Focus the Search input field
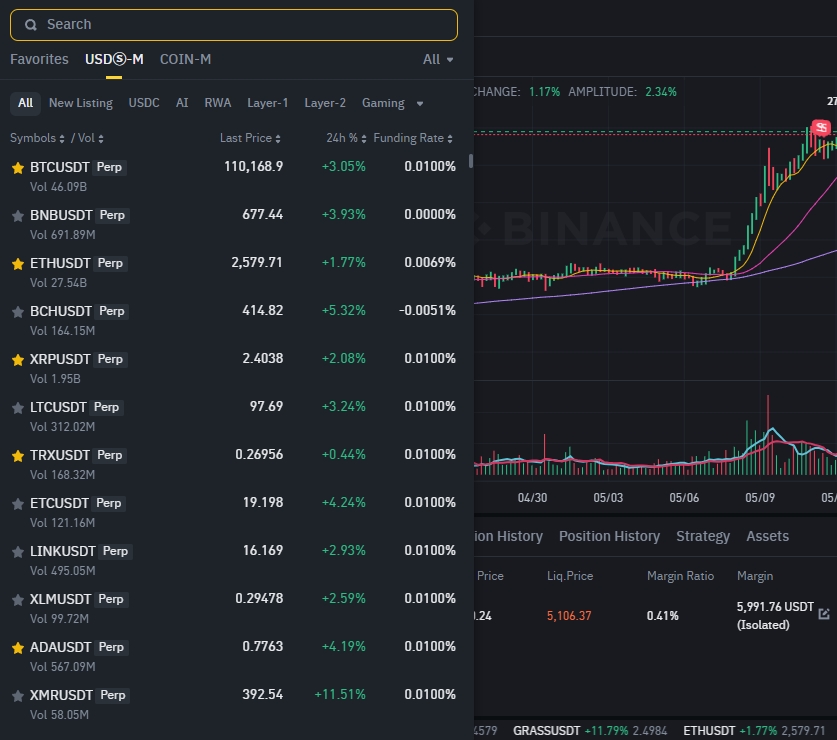The image size is (837, 740). [234, 25]
